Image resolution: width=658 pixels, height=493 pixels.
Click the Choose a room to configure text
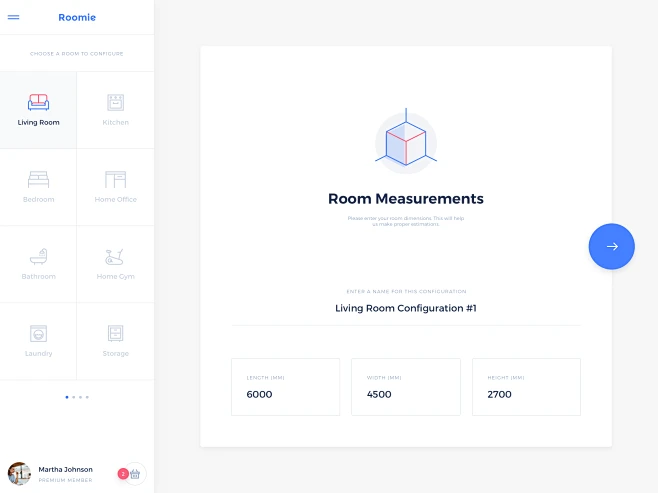(x=77, y=54)
